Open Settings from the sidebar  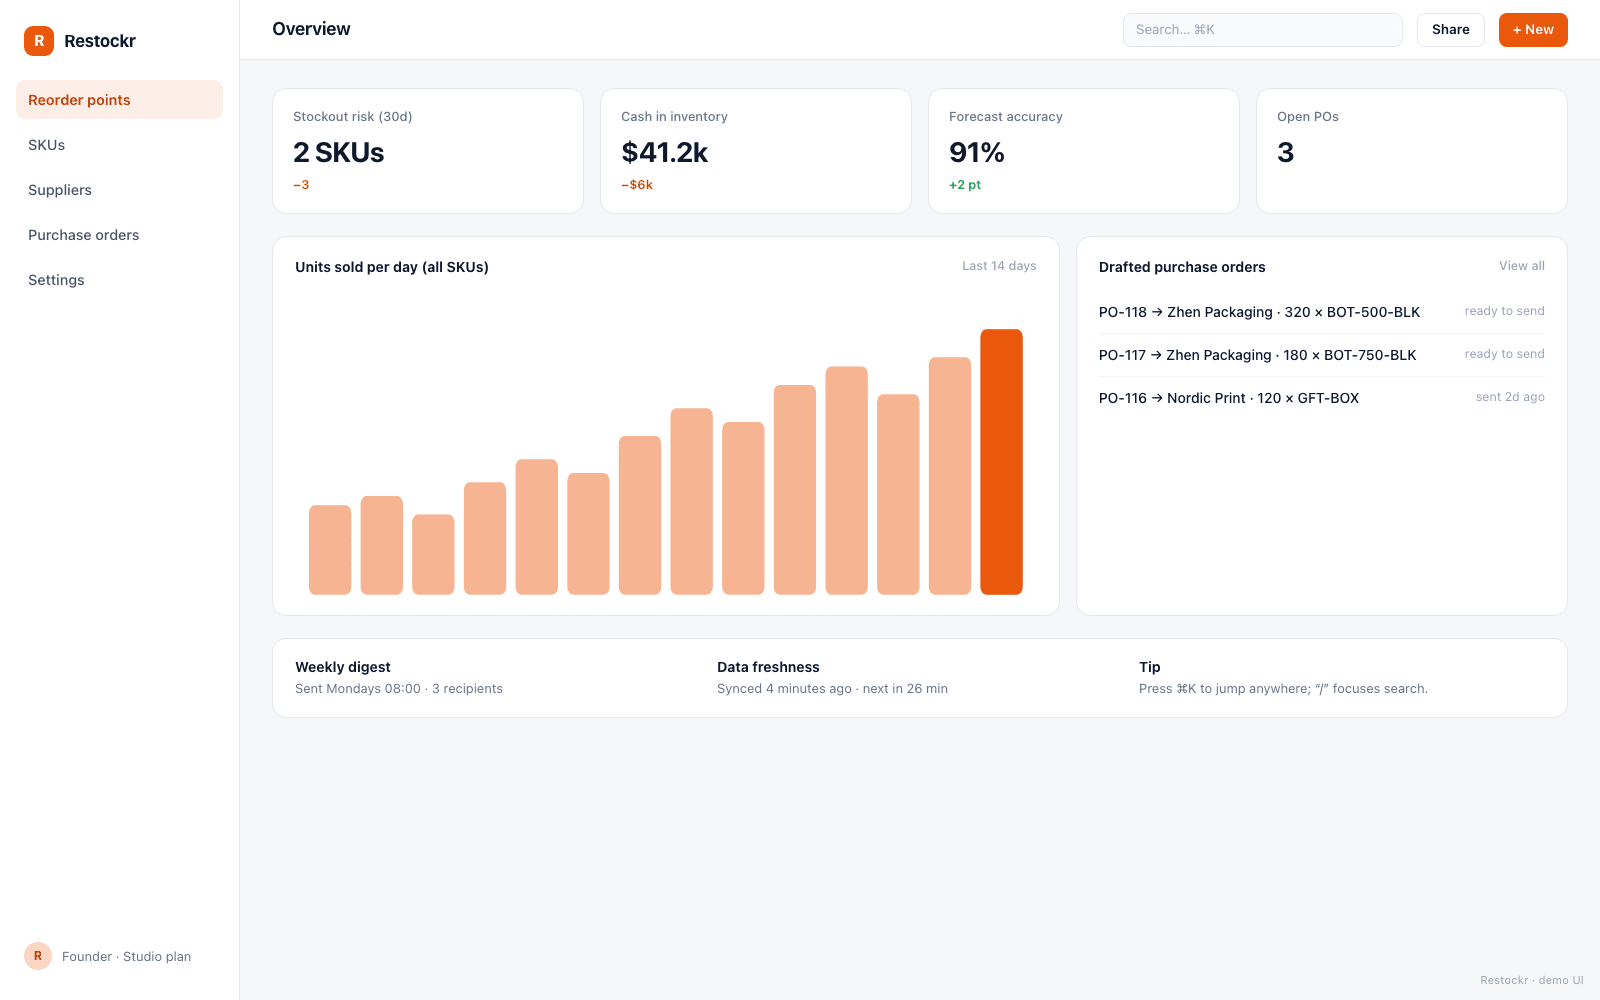tap(119, 280)
